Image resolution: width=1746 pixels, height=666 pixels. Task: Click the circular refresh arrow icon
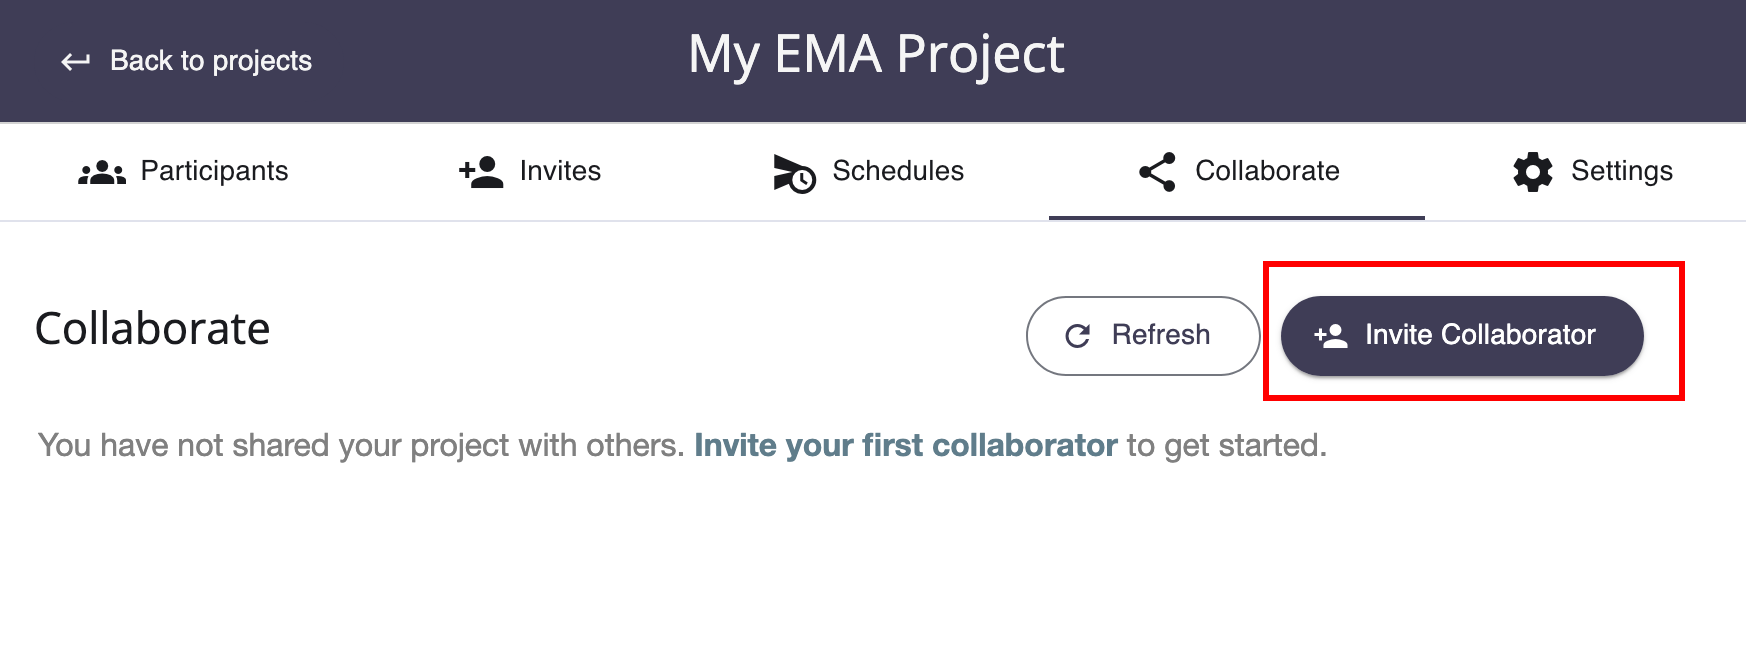pos(1078,336)
